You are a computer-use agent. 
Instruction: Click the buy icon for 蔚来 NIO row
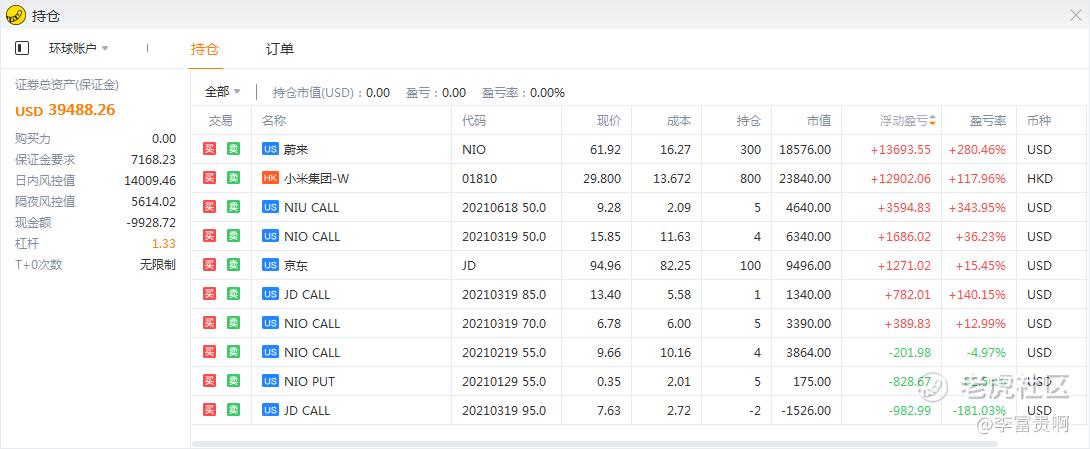(209, 149)
